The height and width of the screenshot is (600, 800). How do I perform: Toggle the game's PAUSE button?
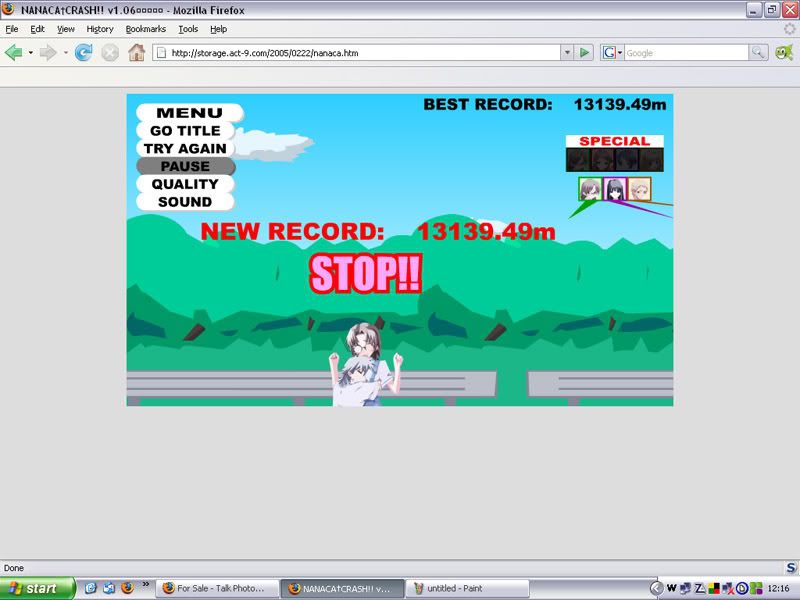(x=185, y=166)
